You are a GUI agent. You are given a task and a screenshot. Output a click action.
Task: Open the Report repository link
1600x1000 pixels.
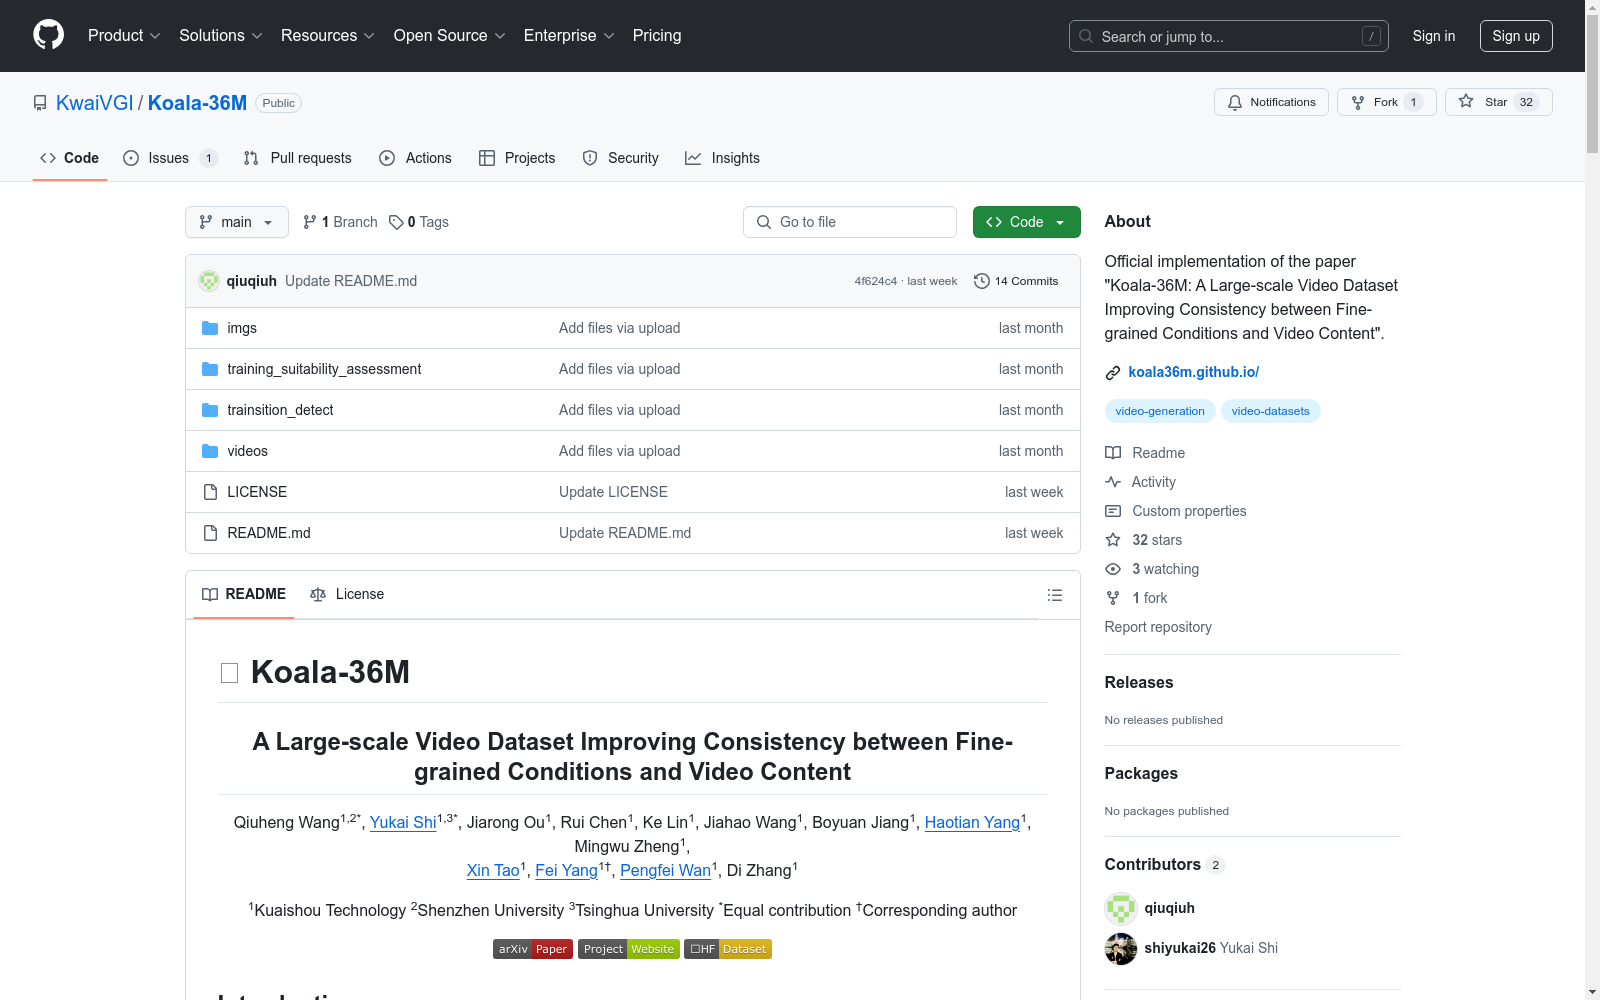tap(1158, 627)
